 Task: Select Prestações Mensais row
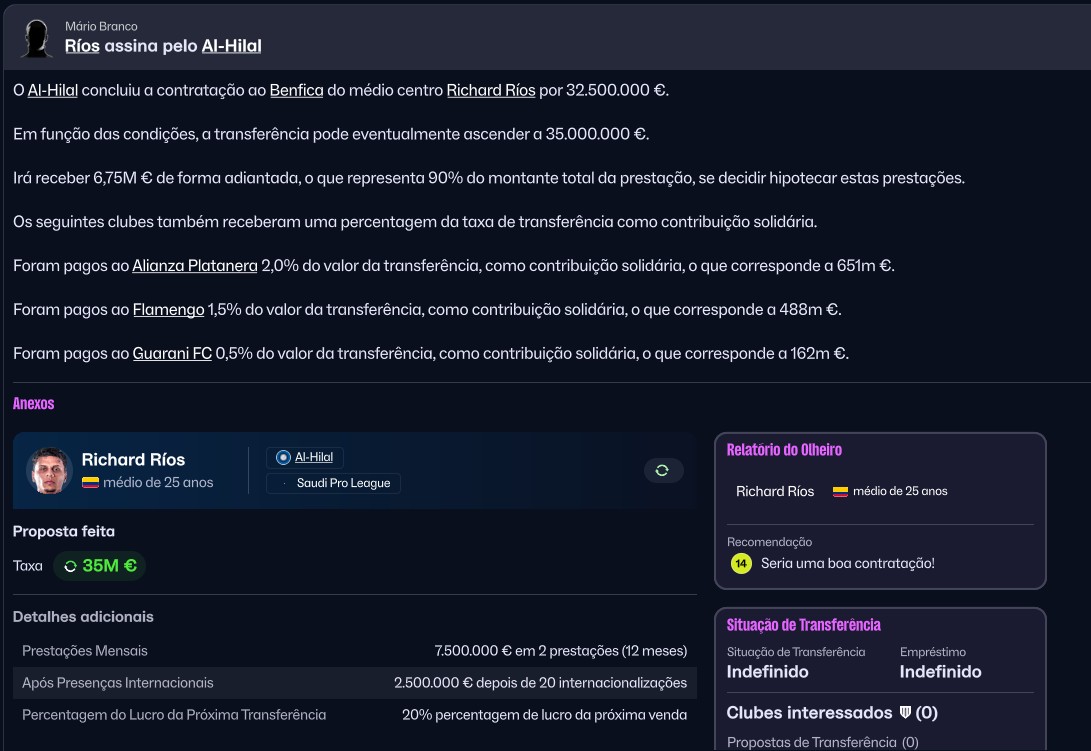pyautogui.click(x=355, y=651)
